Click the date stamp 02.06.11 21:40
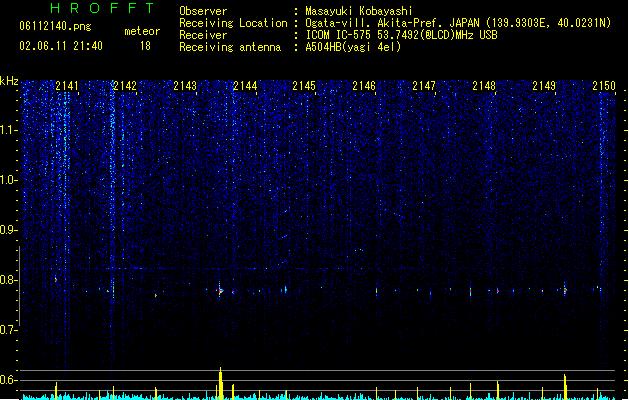Screen dimensions: 629x400 [61, 46]
